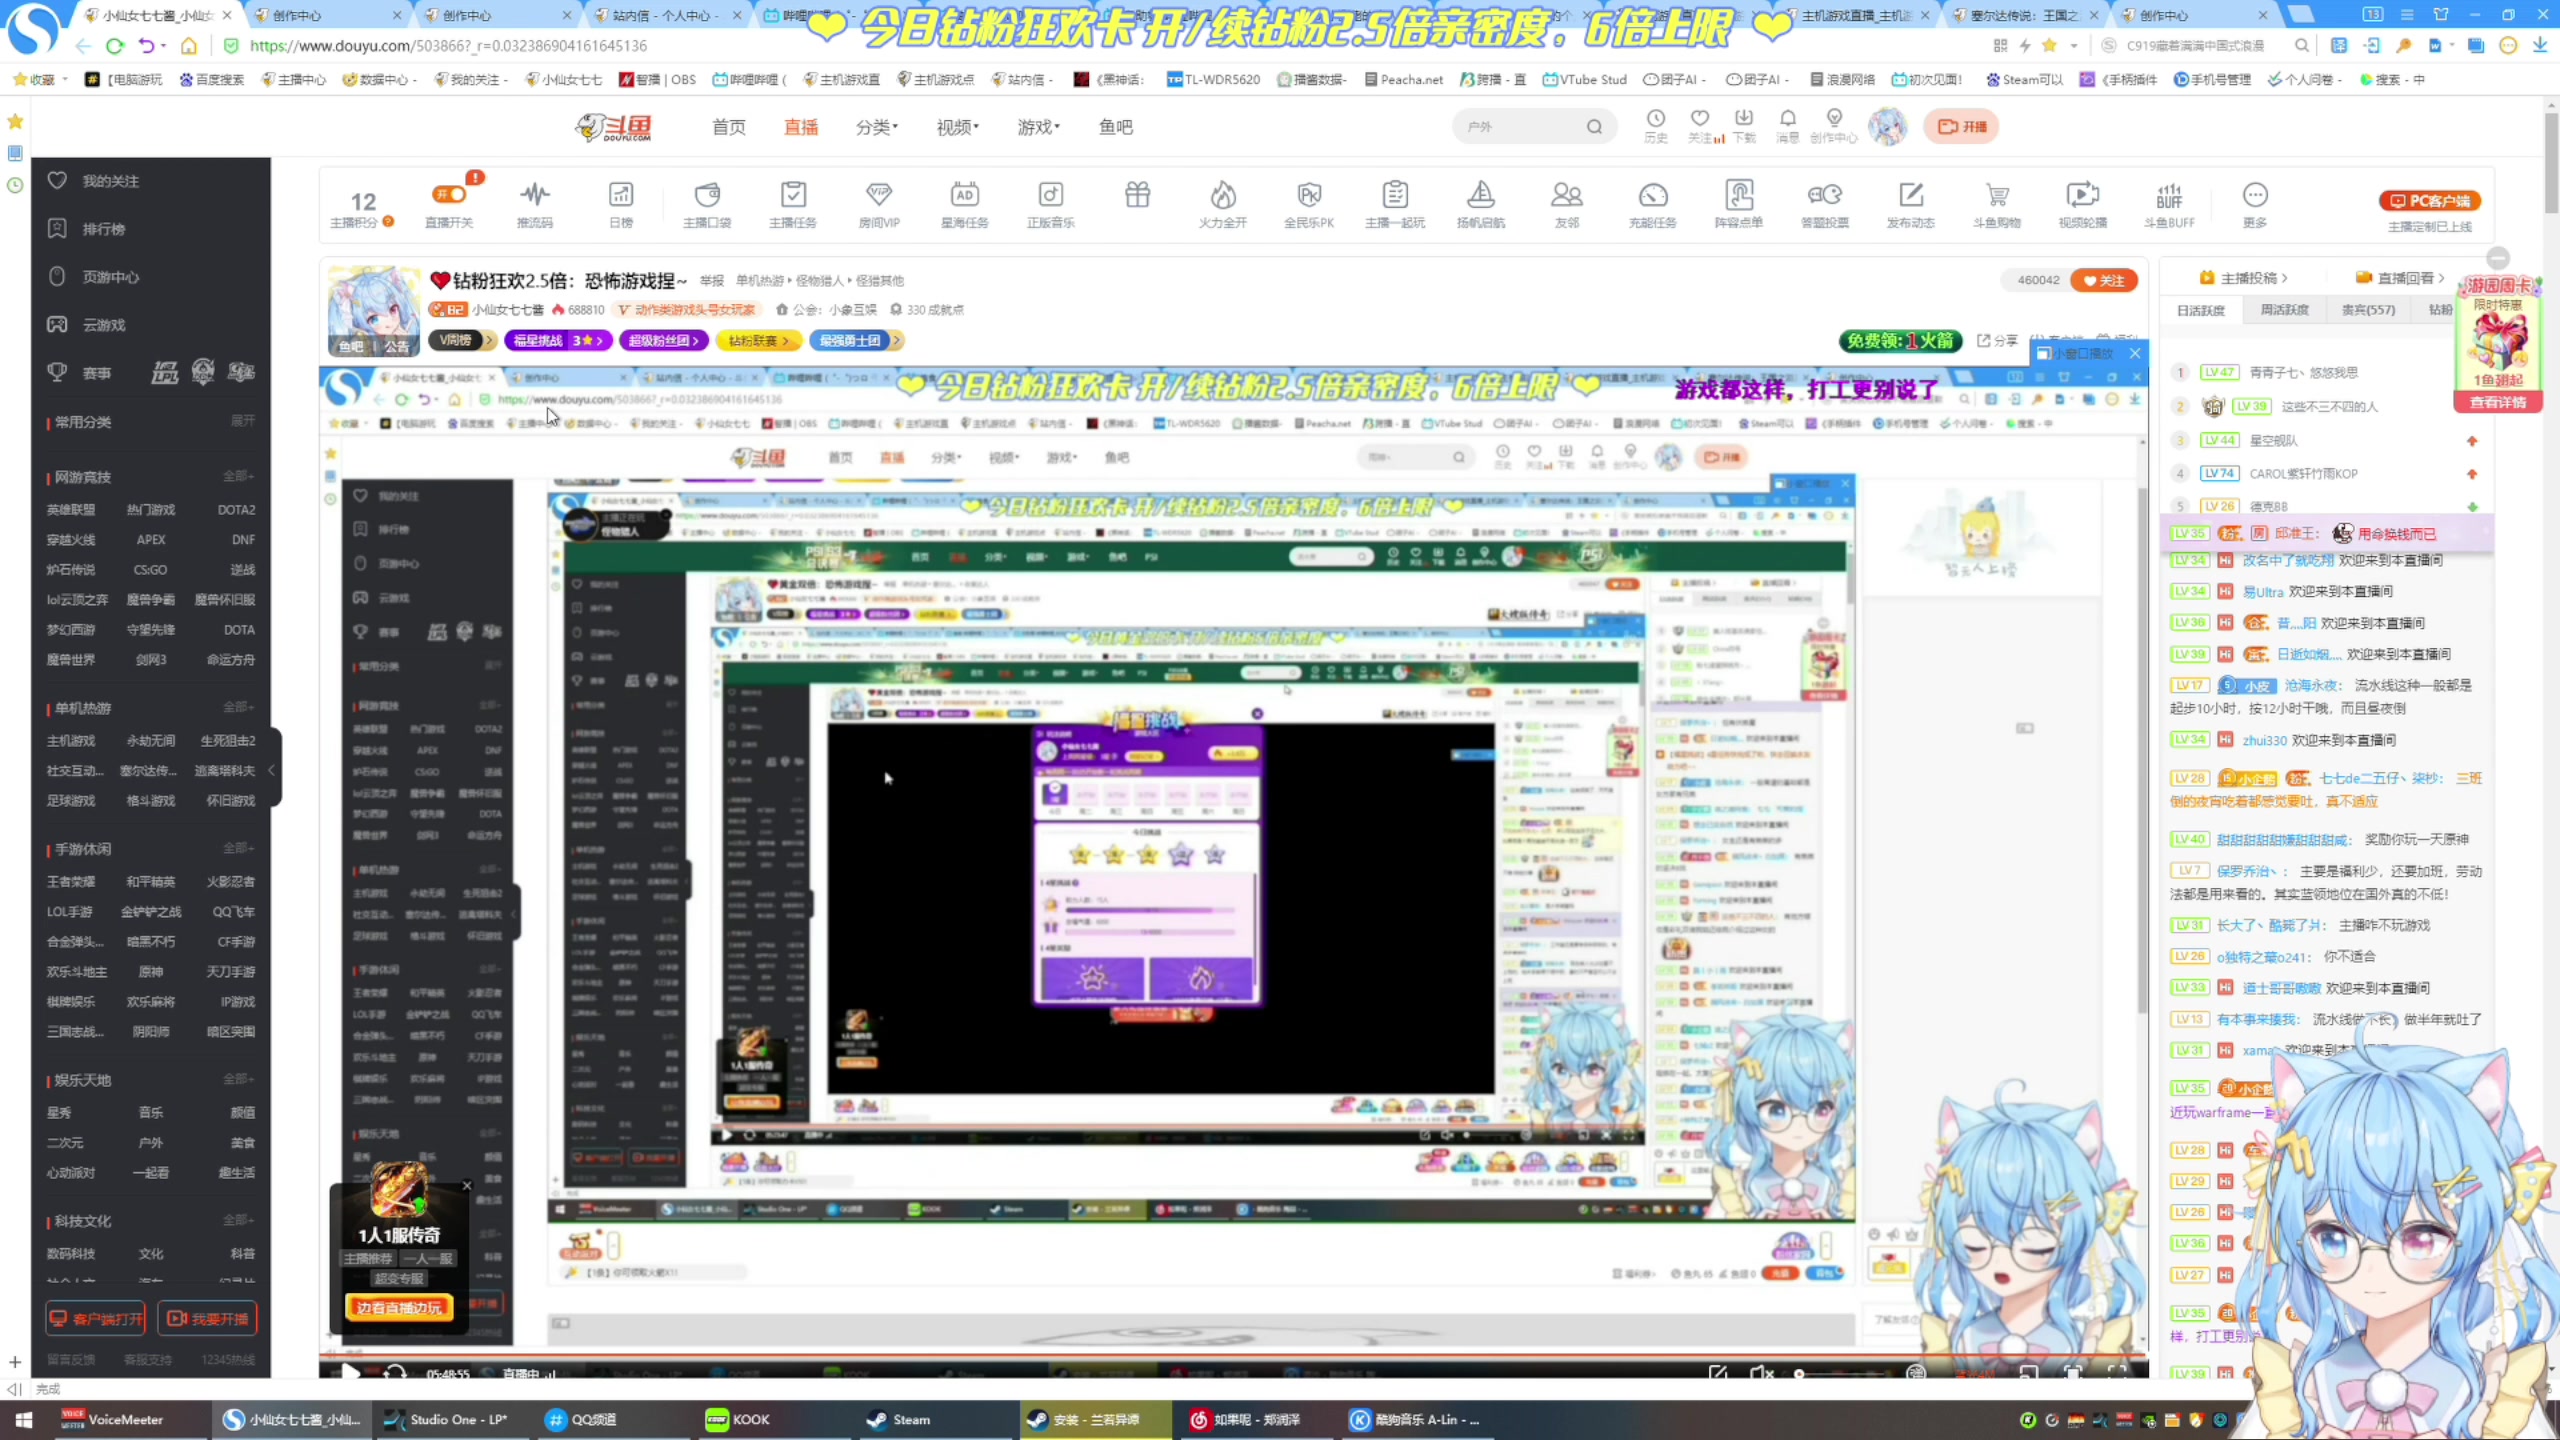2560x1440 pixels.
Task: Expand 网游竞技 category with 全部 arrow
Action: (238, 476)
